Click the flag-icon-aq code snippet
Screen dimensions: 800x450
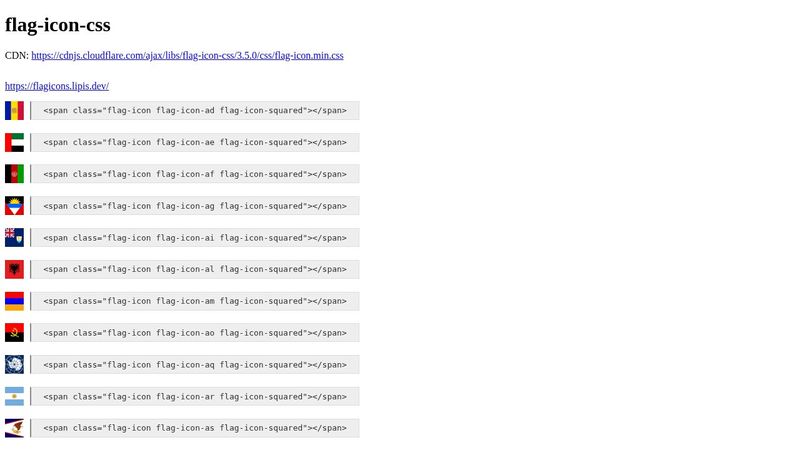(195, 364)
